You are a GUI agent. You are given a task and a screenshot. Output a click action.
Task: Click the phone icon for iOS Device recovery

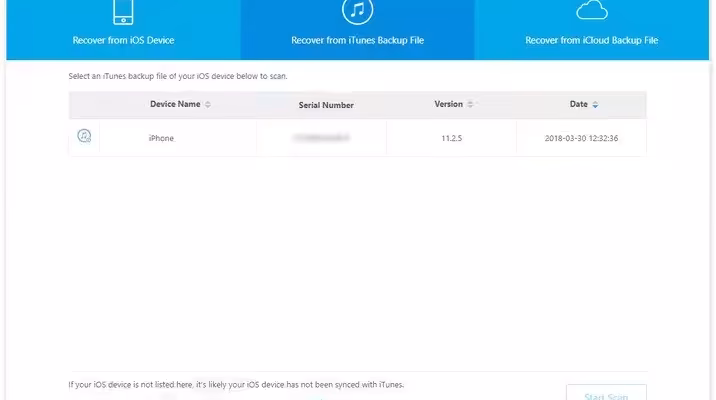(123, 12)
